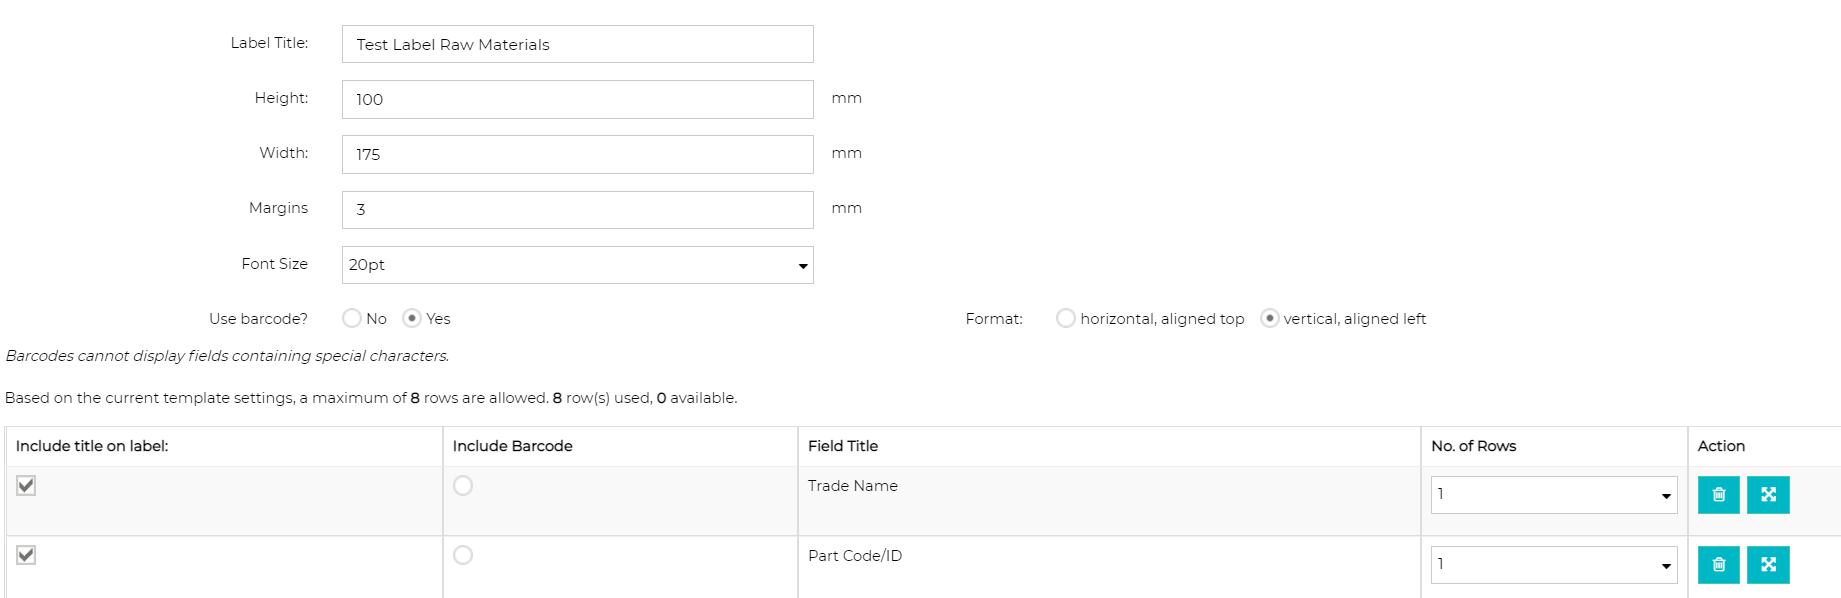Screen dimensions: 1841x598
Task: Select vertical, aligned left format
Action: click(1270, 318)
